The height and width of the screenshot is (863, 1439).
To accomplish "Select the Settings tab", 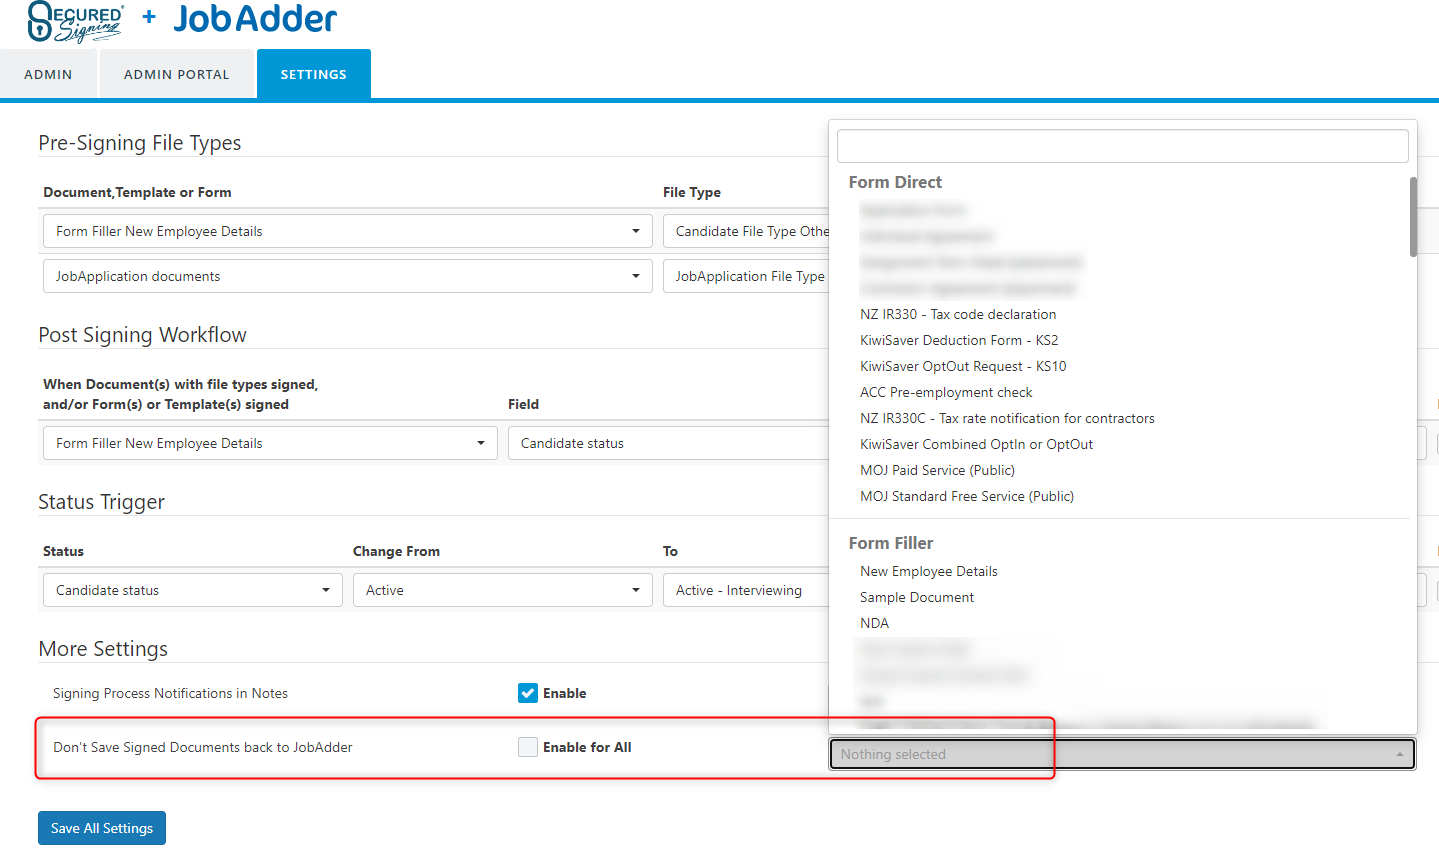I will pyautogui.click(x=313, y=74).
